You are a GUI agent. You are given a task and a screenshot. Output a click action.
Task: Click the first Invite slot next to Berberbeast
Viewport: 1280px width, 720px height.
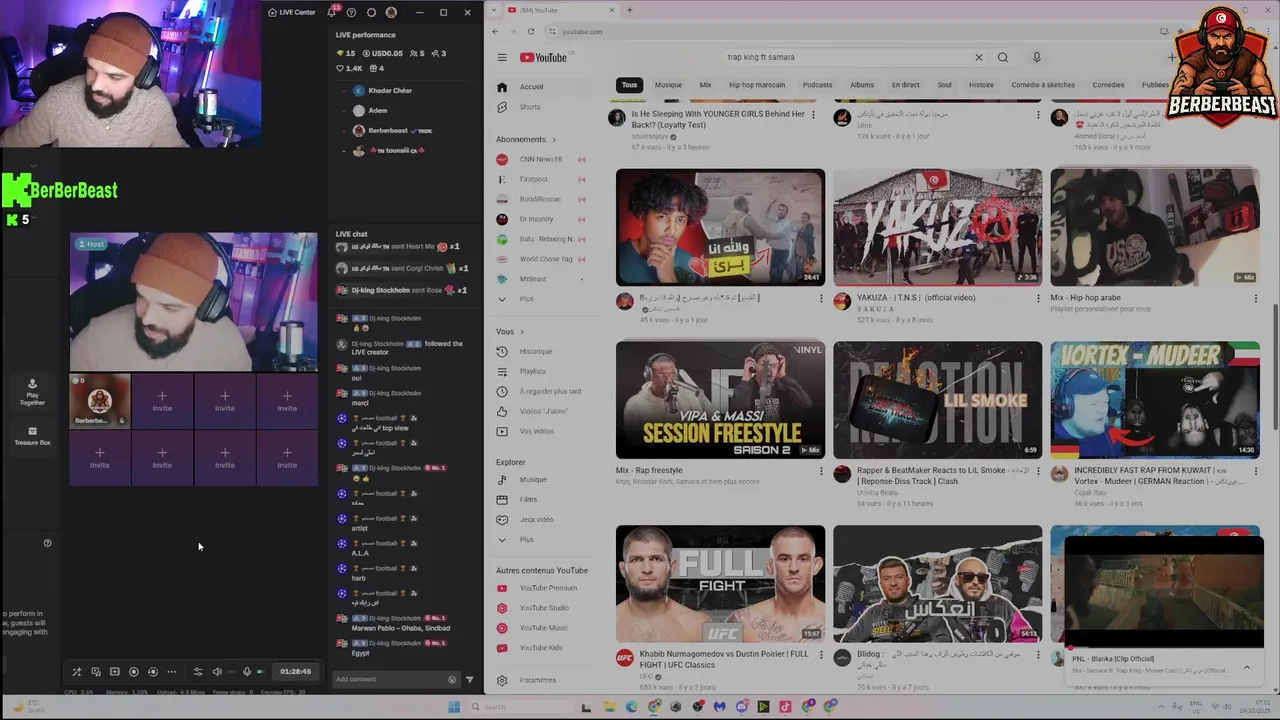162,400
